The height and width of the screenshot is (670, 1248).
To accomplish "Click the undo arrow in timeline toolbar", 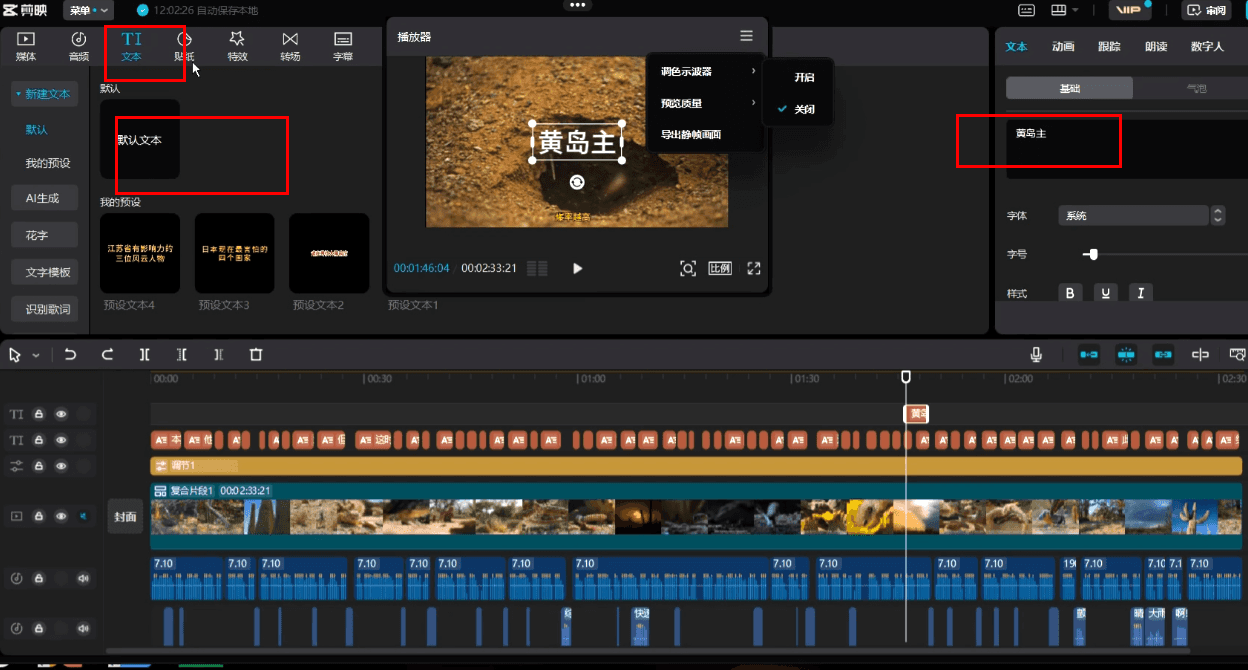I will [70, 354].
